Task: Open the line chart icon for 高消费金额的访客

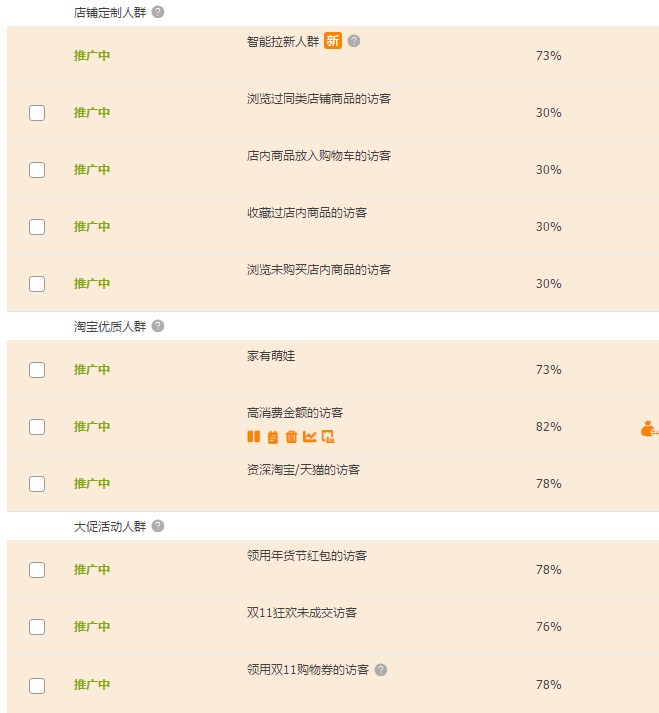Action: click(x=309, y=437)
